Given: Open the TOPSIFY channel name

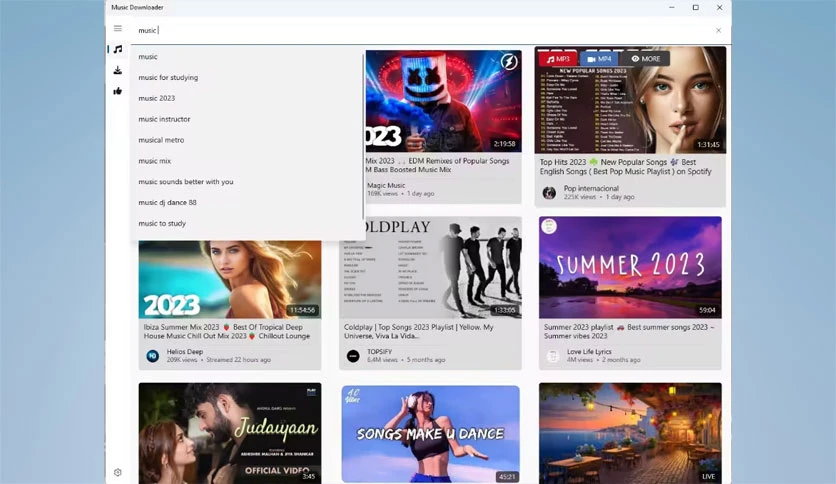Looking at the screenshot, I should (x=380, y=352).
